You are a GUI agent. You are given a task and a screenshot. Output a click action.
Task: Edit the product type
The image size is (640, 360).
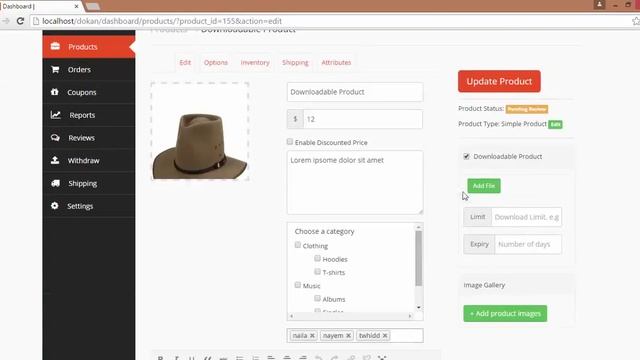(x=556, y=124)
